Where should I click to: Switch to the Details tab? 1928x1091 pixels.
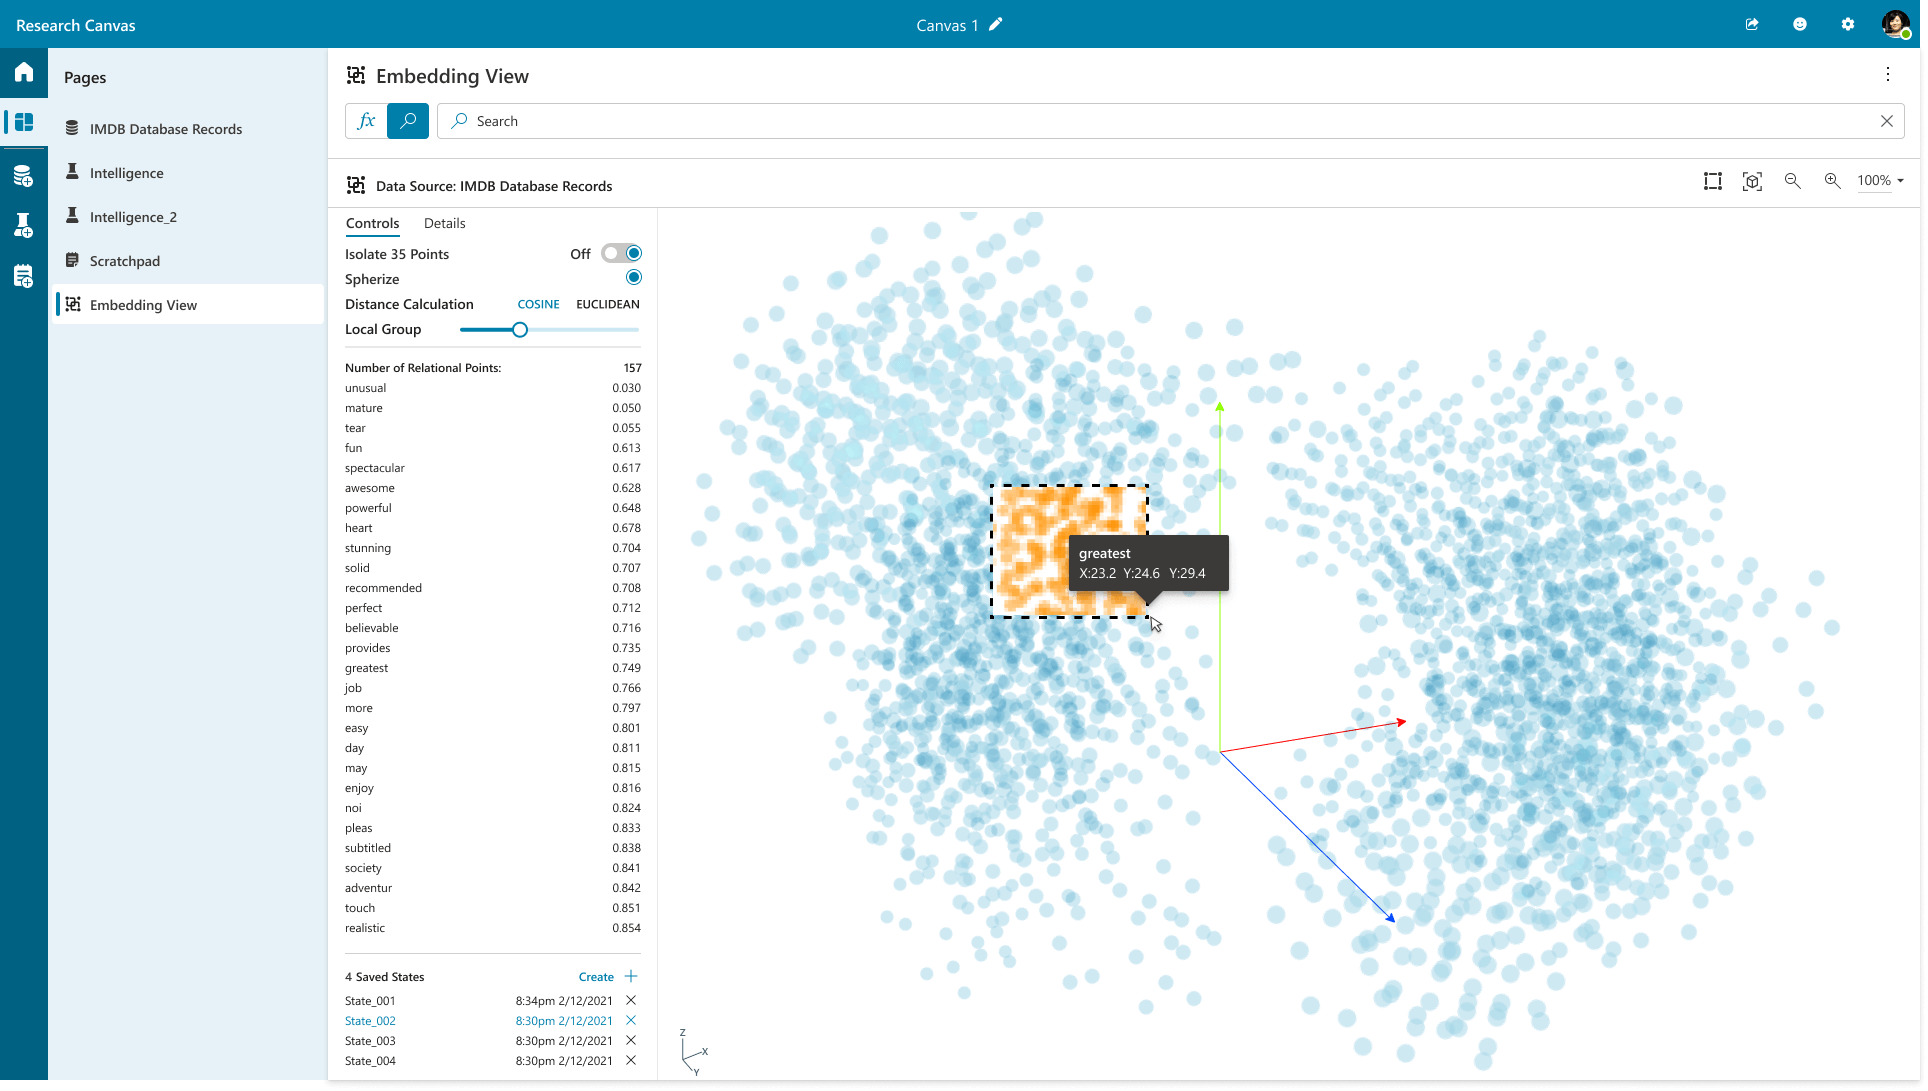tap(444, 223)
